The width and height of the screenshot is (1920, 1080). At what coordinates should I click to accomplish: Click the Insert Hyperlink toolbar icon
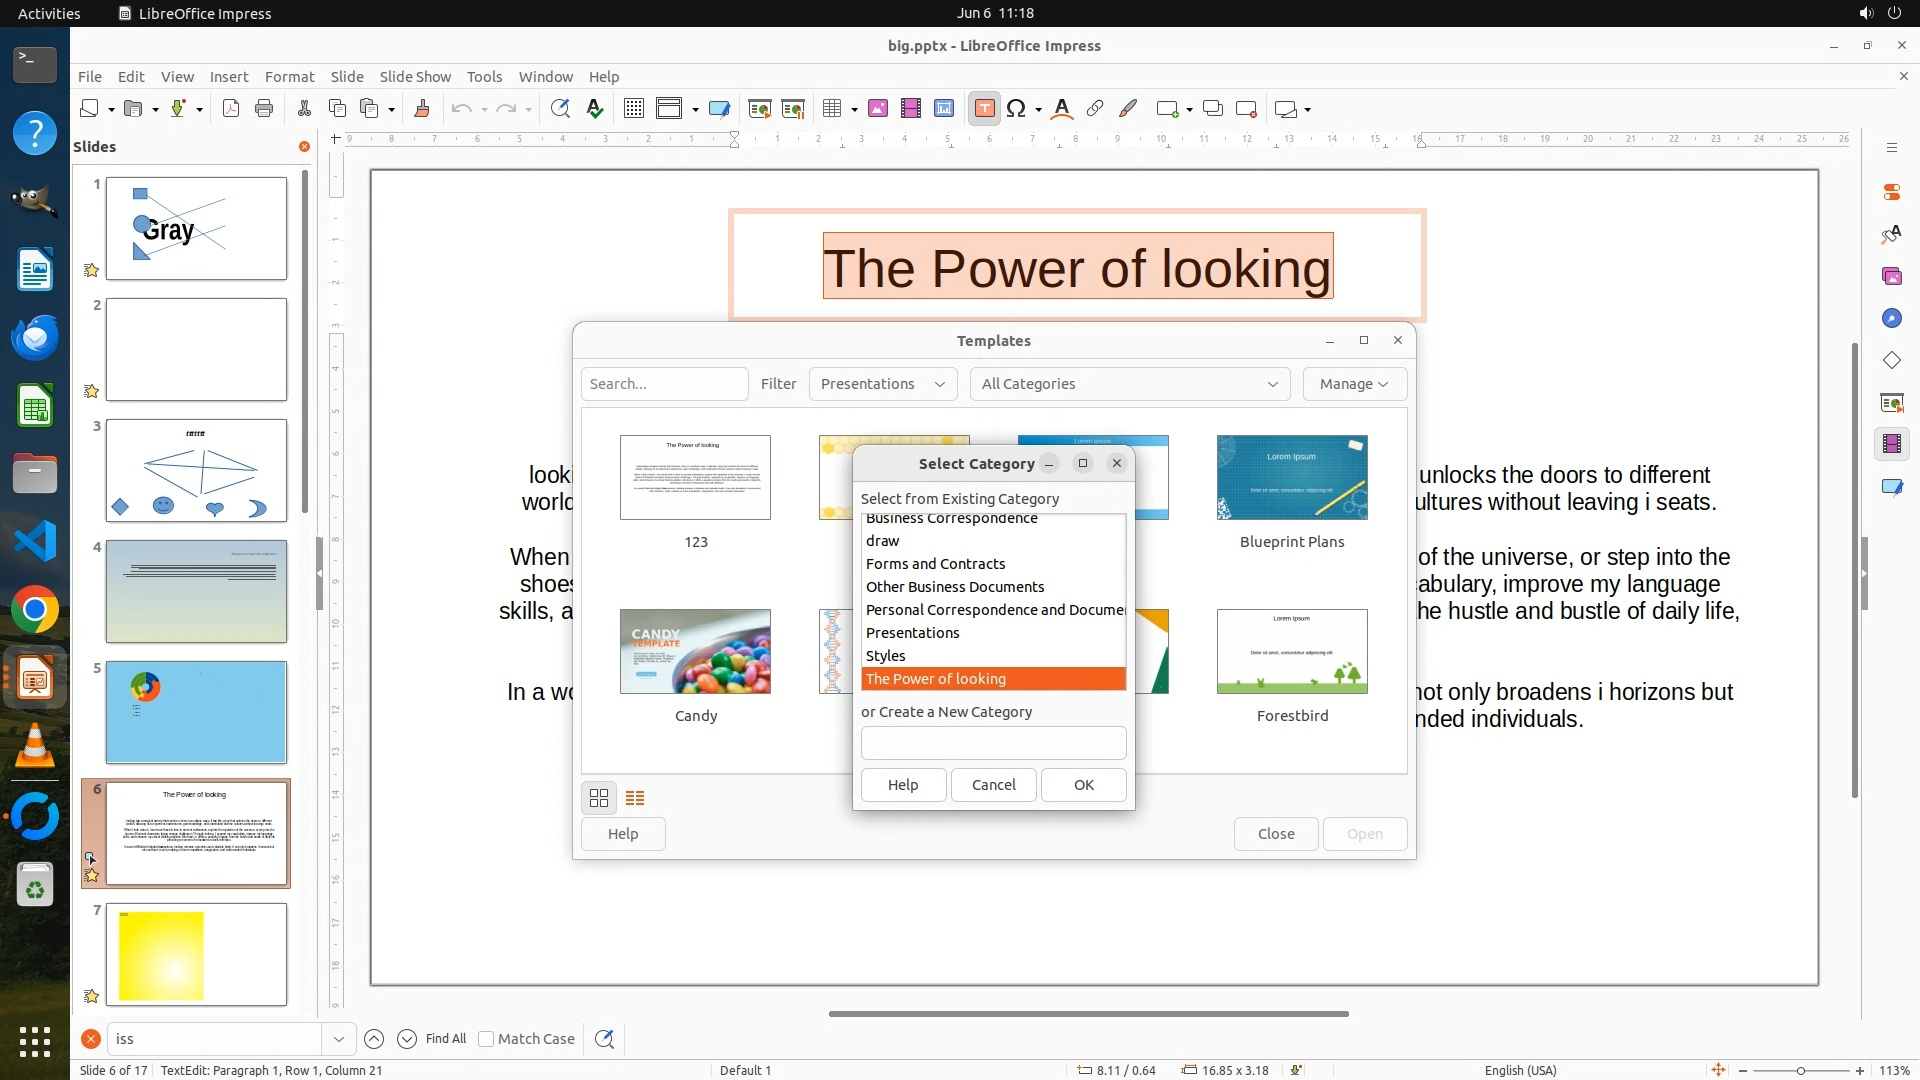(x=1095, y=109)
